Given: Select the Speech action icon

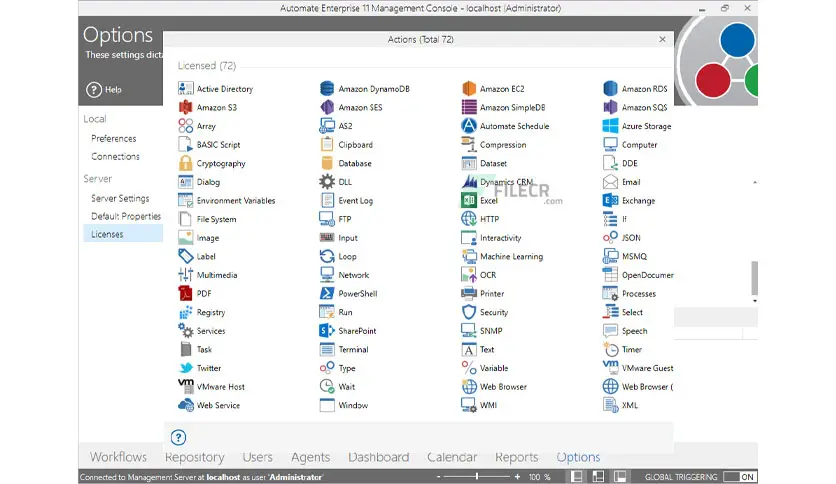Looking at the screenshot, I should pyautogui.click(x=610, y=330).
